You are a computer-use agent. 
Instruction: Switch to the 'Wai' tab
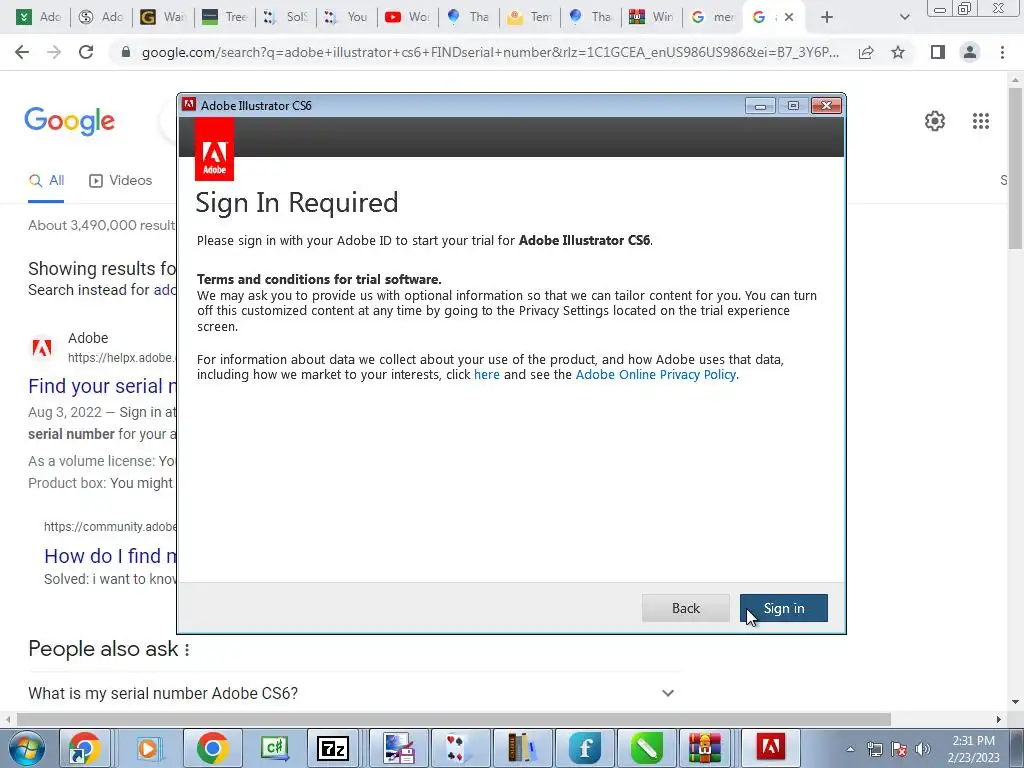163,17
